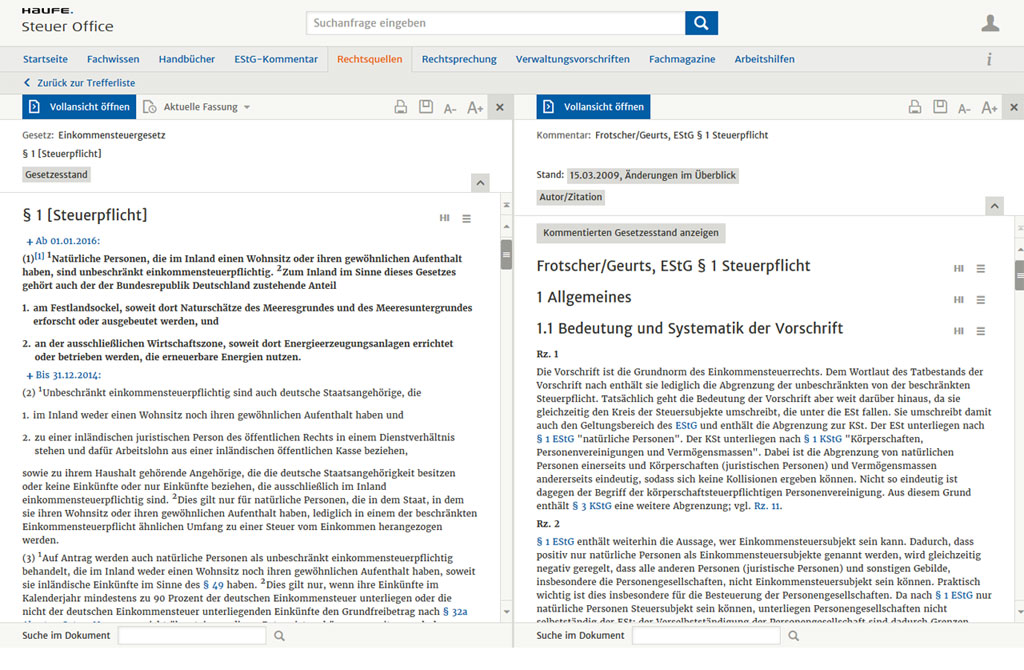1024x670 pixels.
Task: Click the blue search magnifier button
Action: (x=701, y=23)
